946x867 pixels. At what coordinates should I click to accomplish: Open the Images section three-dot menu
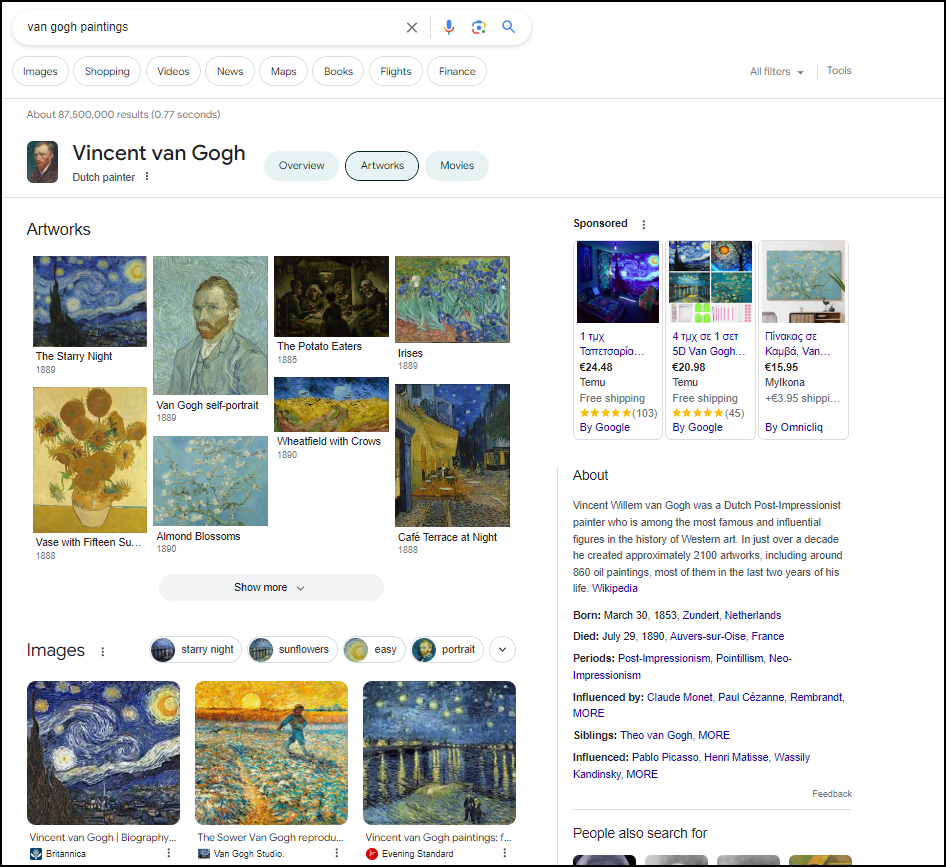[103, 652]
